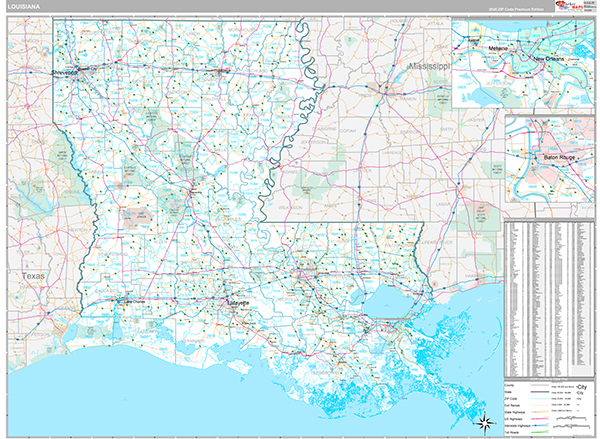This screenshot has width=600, height=439.
Task: Click the '2026 ZIP Code Premium Edition' subtitle
Action: (x=516, y=9)
